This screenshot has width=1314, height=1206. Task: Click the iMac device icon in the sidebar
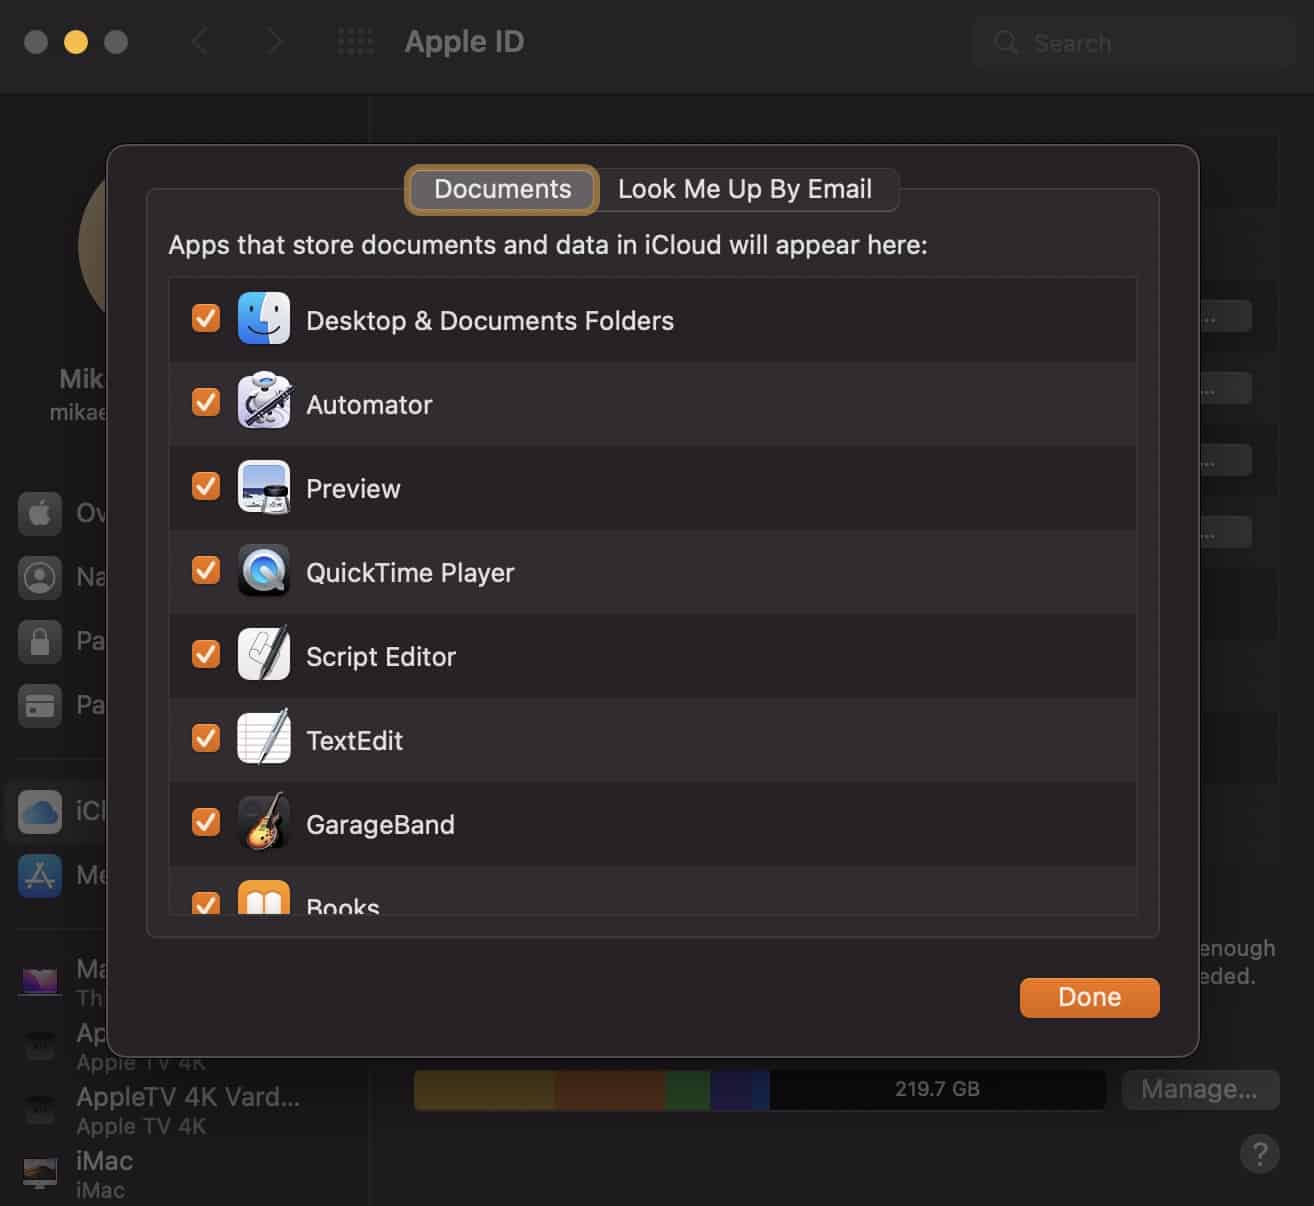tap(40, 1173)
